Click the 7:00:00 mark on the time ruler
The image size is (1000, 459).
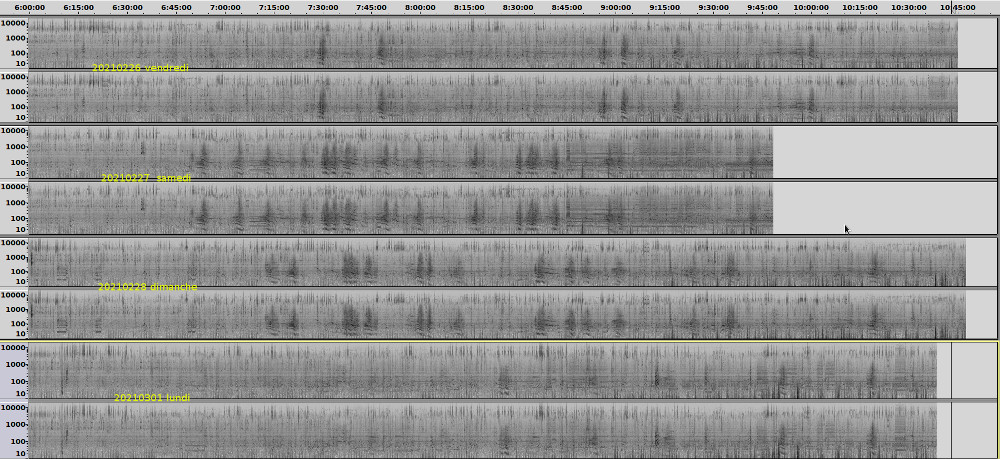click(225, 7)
